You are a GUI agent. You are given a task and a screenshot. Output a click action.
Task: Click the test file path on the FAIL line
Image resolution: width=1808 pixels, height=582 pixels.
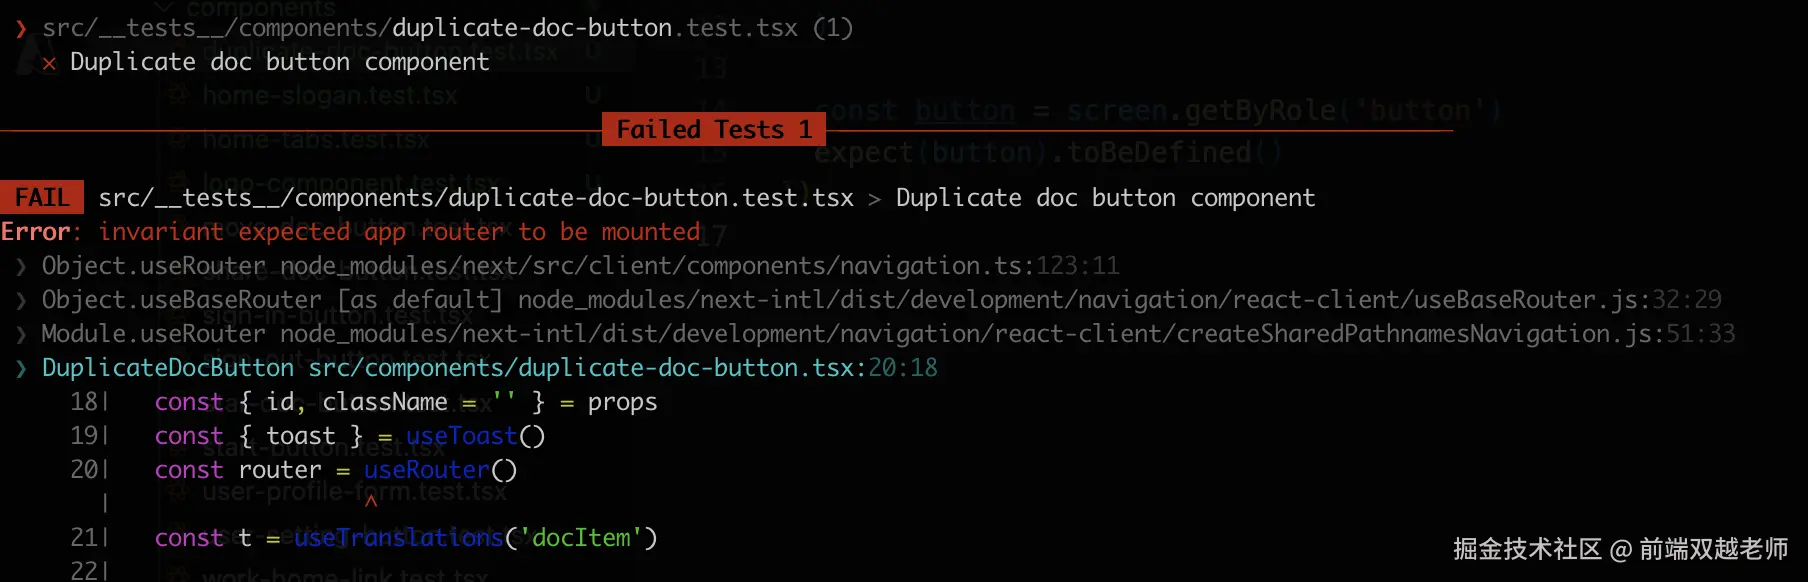[x=476, y=198]
